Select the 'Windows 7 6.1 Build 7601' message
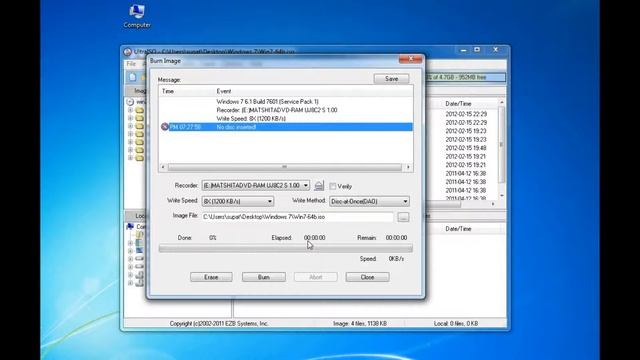Image resolution: width=640 pixels, height=360 pixels. [x=268, y=102]
